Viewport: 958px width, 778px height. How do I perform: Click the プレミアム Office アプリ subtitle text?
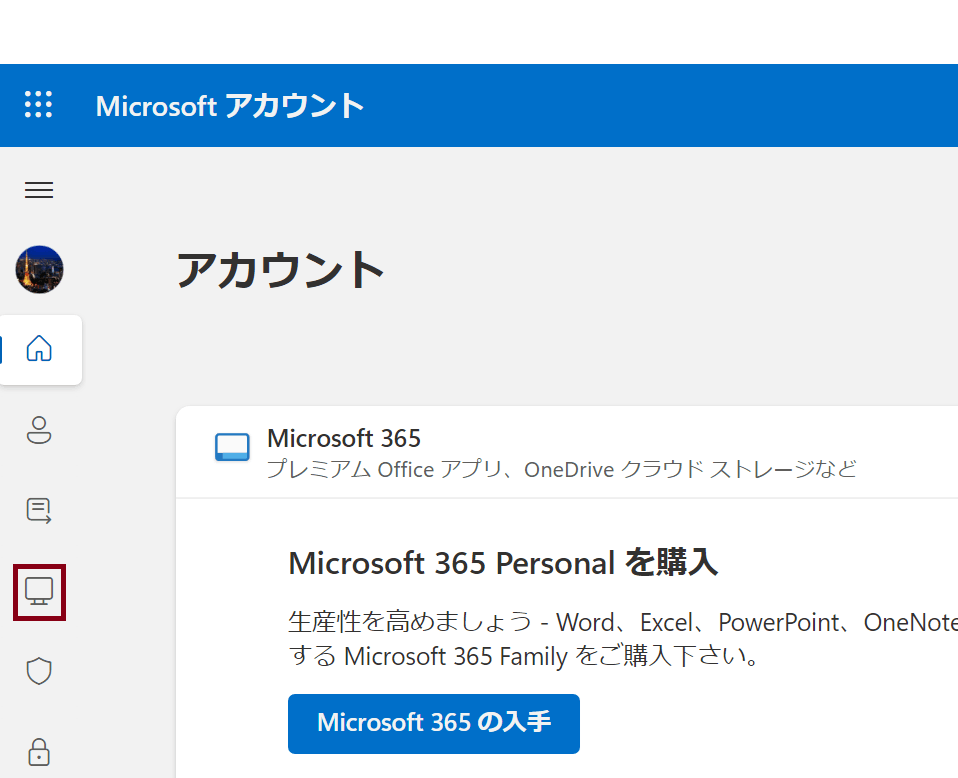(x=385, y=469)
